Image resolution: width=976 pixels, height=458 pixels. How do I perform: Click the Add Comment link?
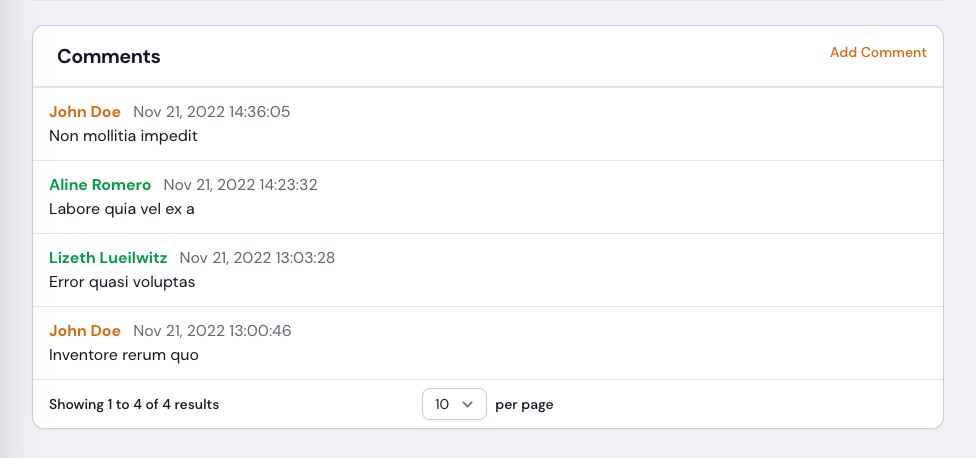[878, 52]
